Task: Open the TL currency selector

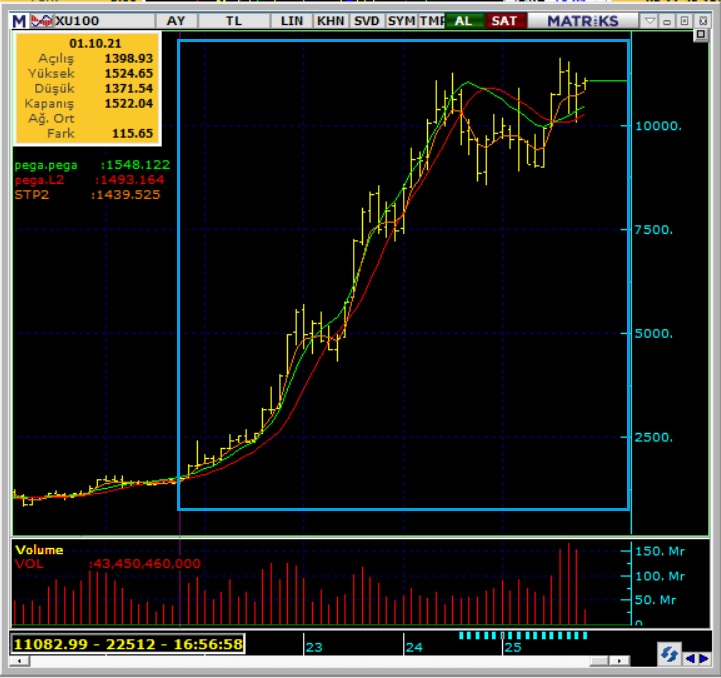Action: 233,20
